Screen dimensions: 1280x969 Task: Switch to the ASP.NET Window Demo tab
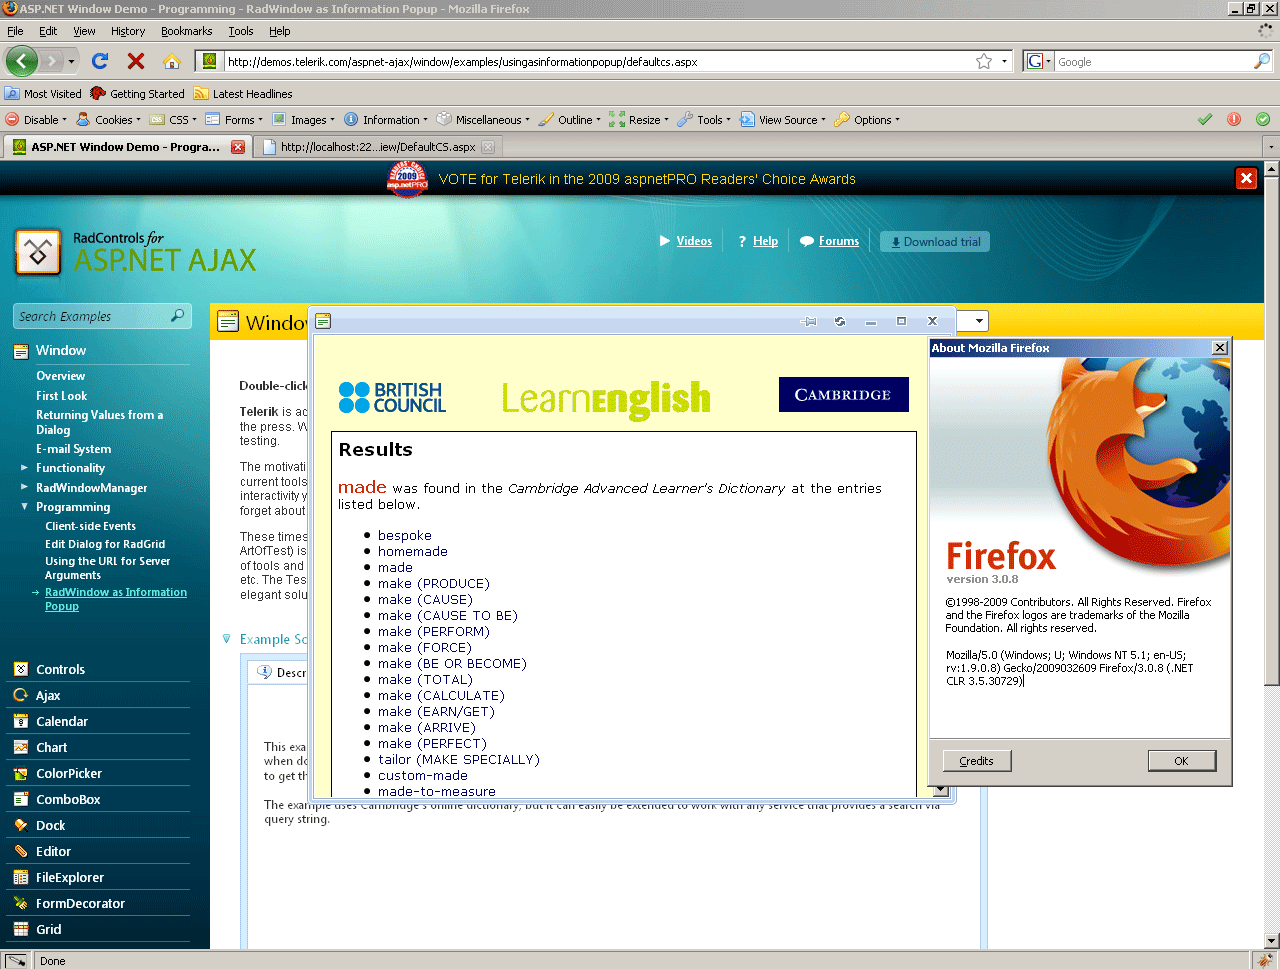click(125, 147)
